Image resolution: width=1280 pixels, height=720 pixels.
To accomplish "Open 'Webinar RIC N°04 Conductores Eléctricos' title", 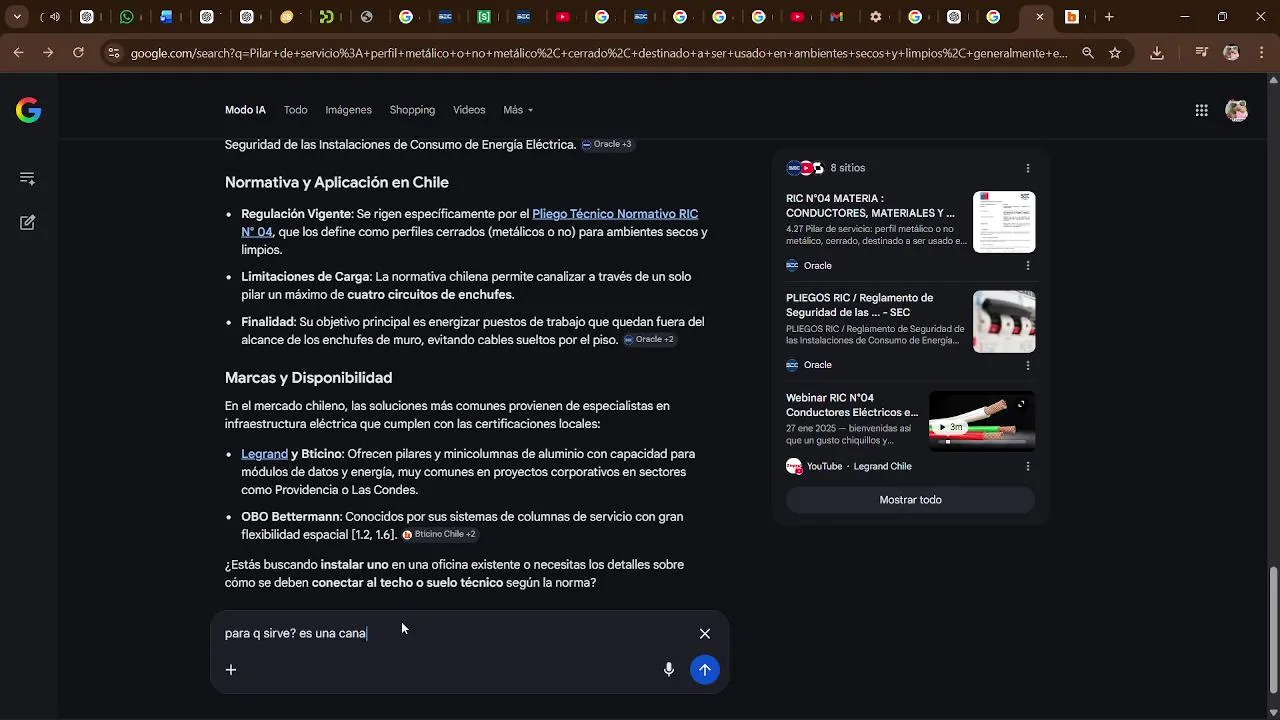I will click(852, 405).
